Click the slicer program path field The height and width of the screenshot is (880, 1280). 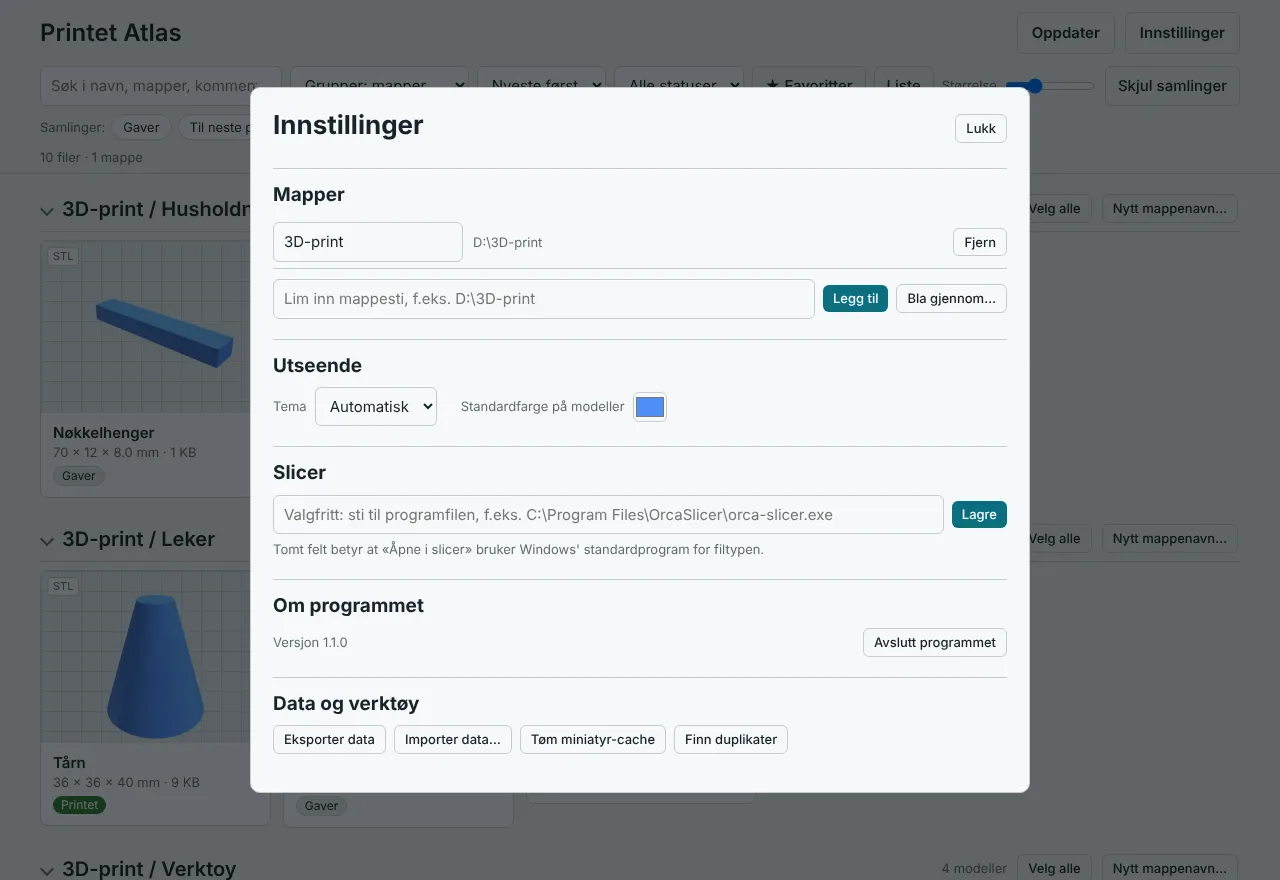[x=608, y=515]
